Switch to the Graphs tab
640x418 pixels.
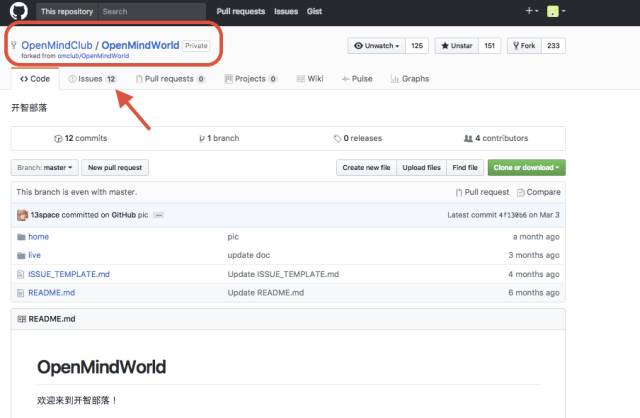(x=410, y=79)
